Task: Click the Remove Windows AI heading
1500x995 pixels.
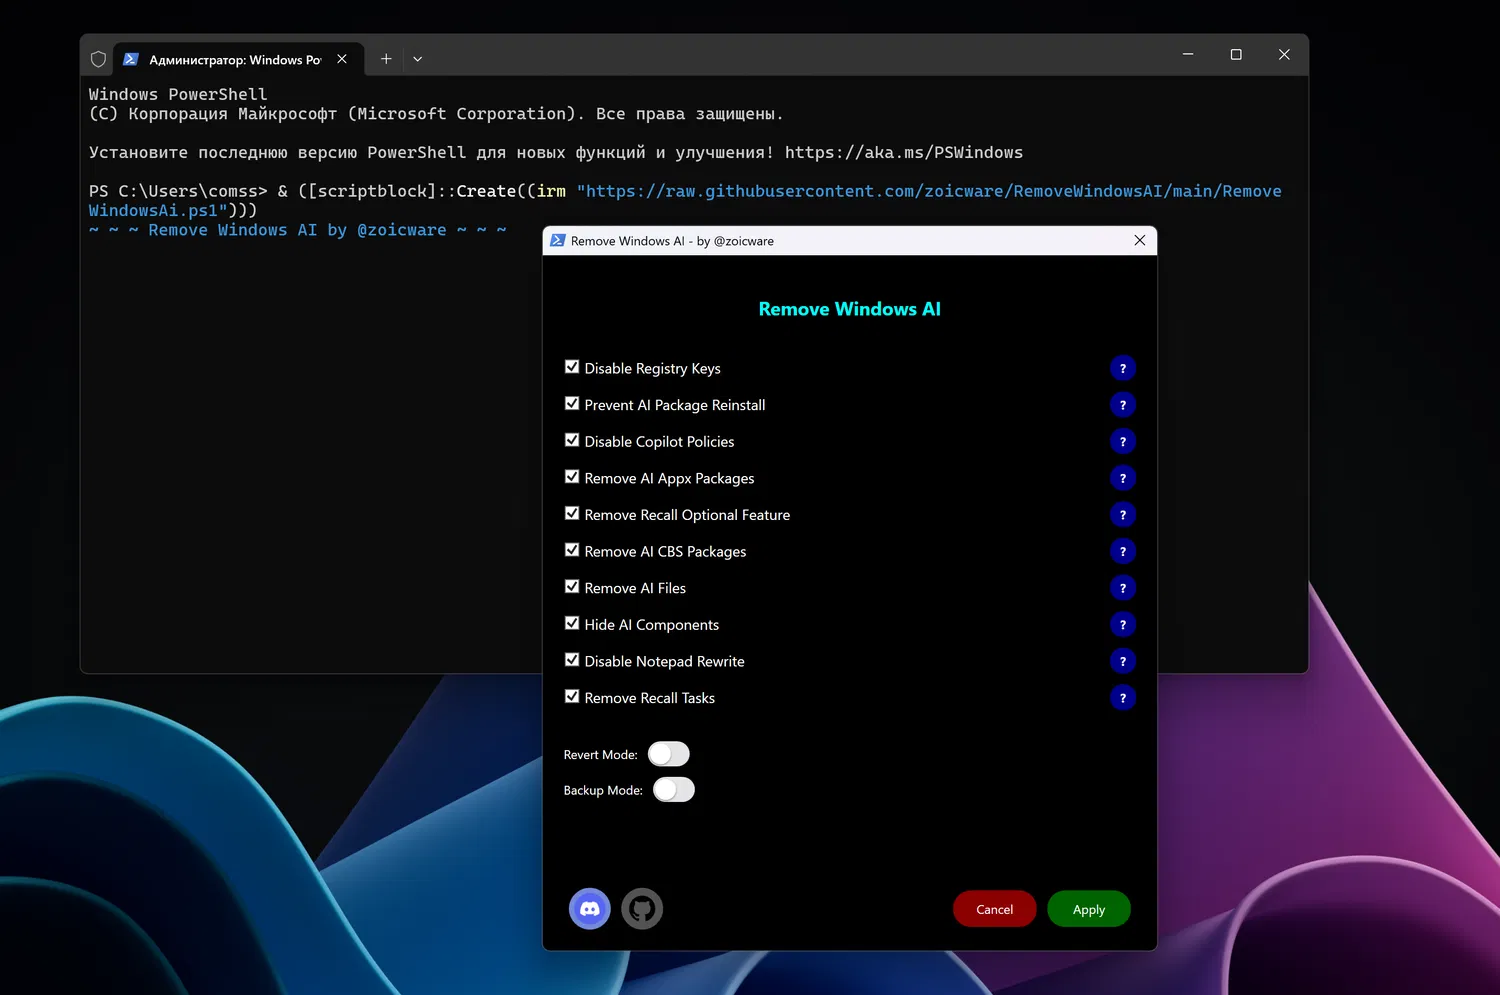Action: [850, 309]
